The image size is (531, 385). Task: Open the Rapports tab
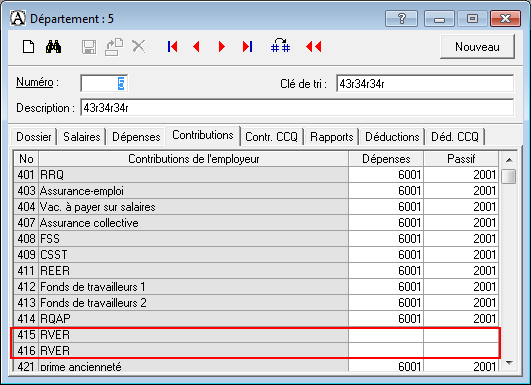tap(332, 137)
